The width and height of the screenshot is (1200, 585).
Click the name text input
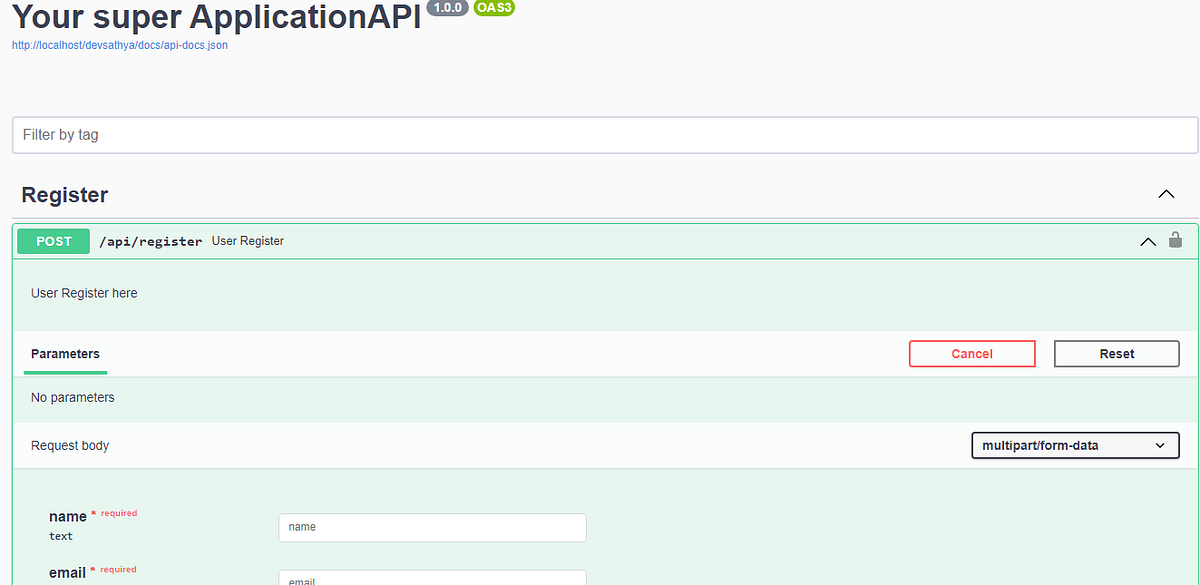pyautogui.click(x=432, y=527)
